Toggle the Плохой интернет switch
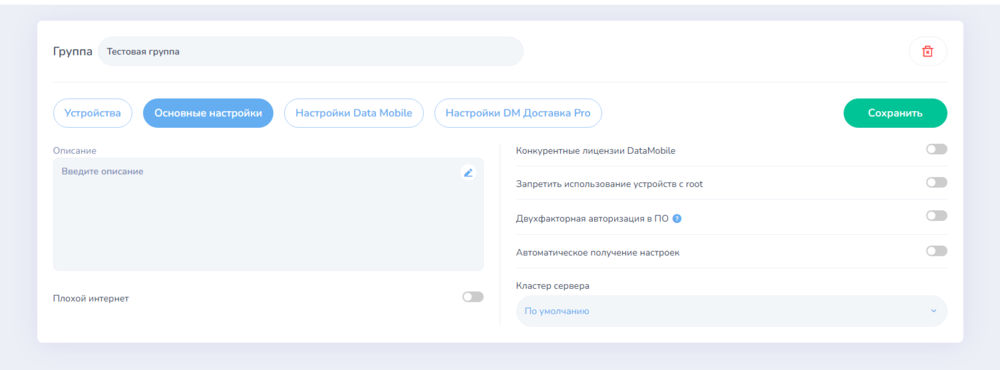The width and height of the screenshot is (1000, 370). pyautogui.click(x=473, y=297)
